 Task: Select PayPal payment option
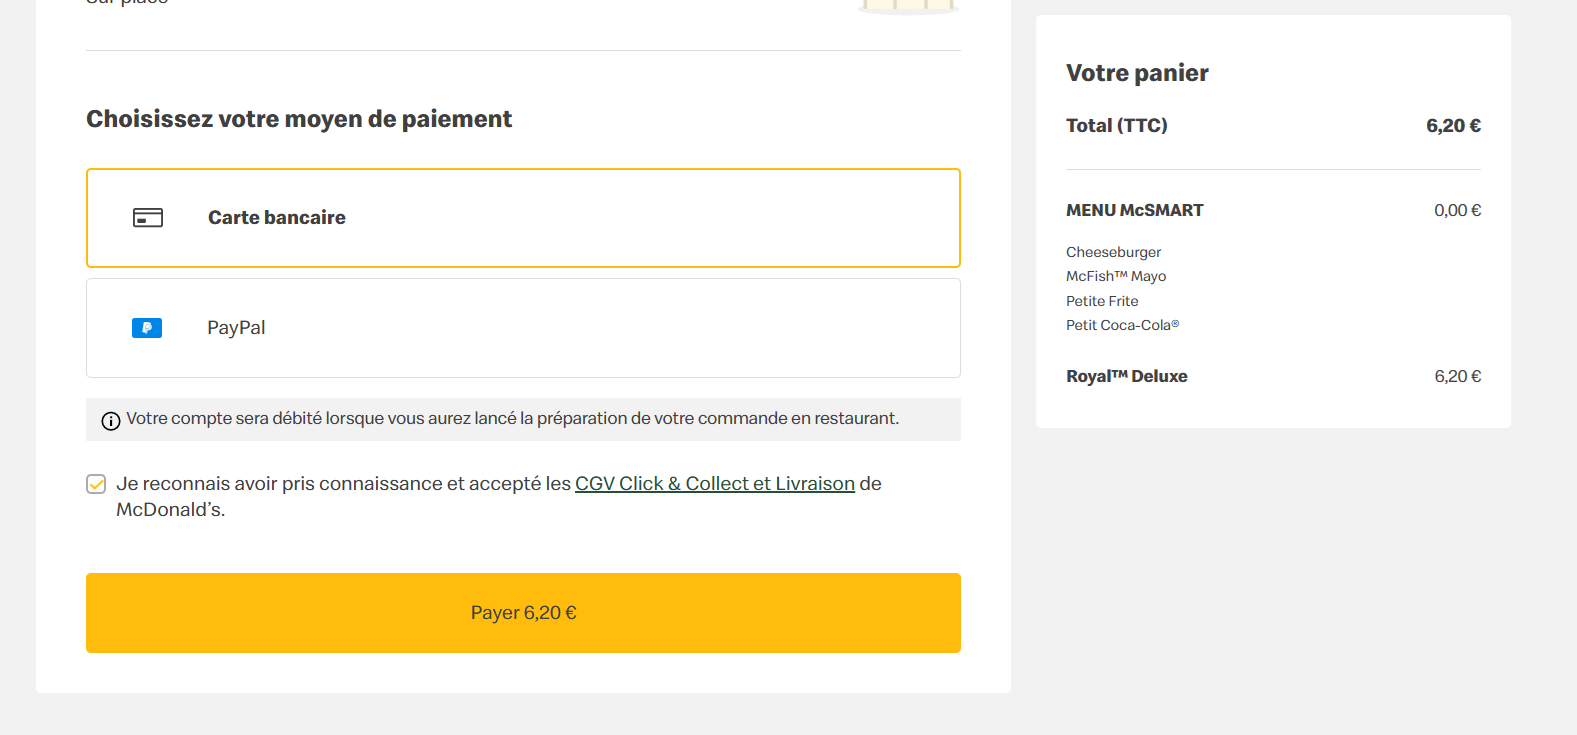coord(523,328)
